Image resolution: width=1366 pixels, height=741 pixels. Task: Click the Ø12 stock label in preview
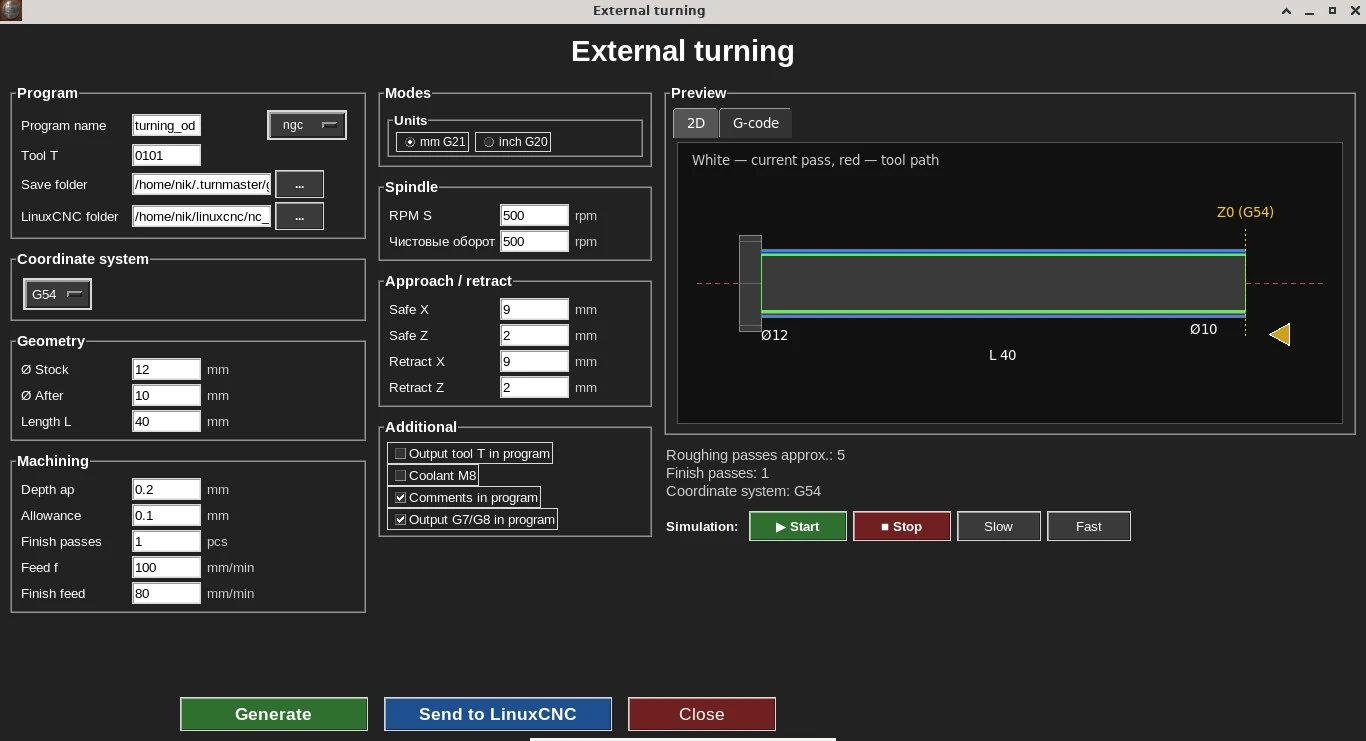(x=774, y=335)
